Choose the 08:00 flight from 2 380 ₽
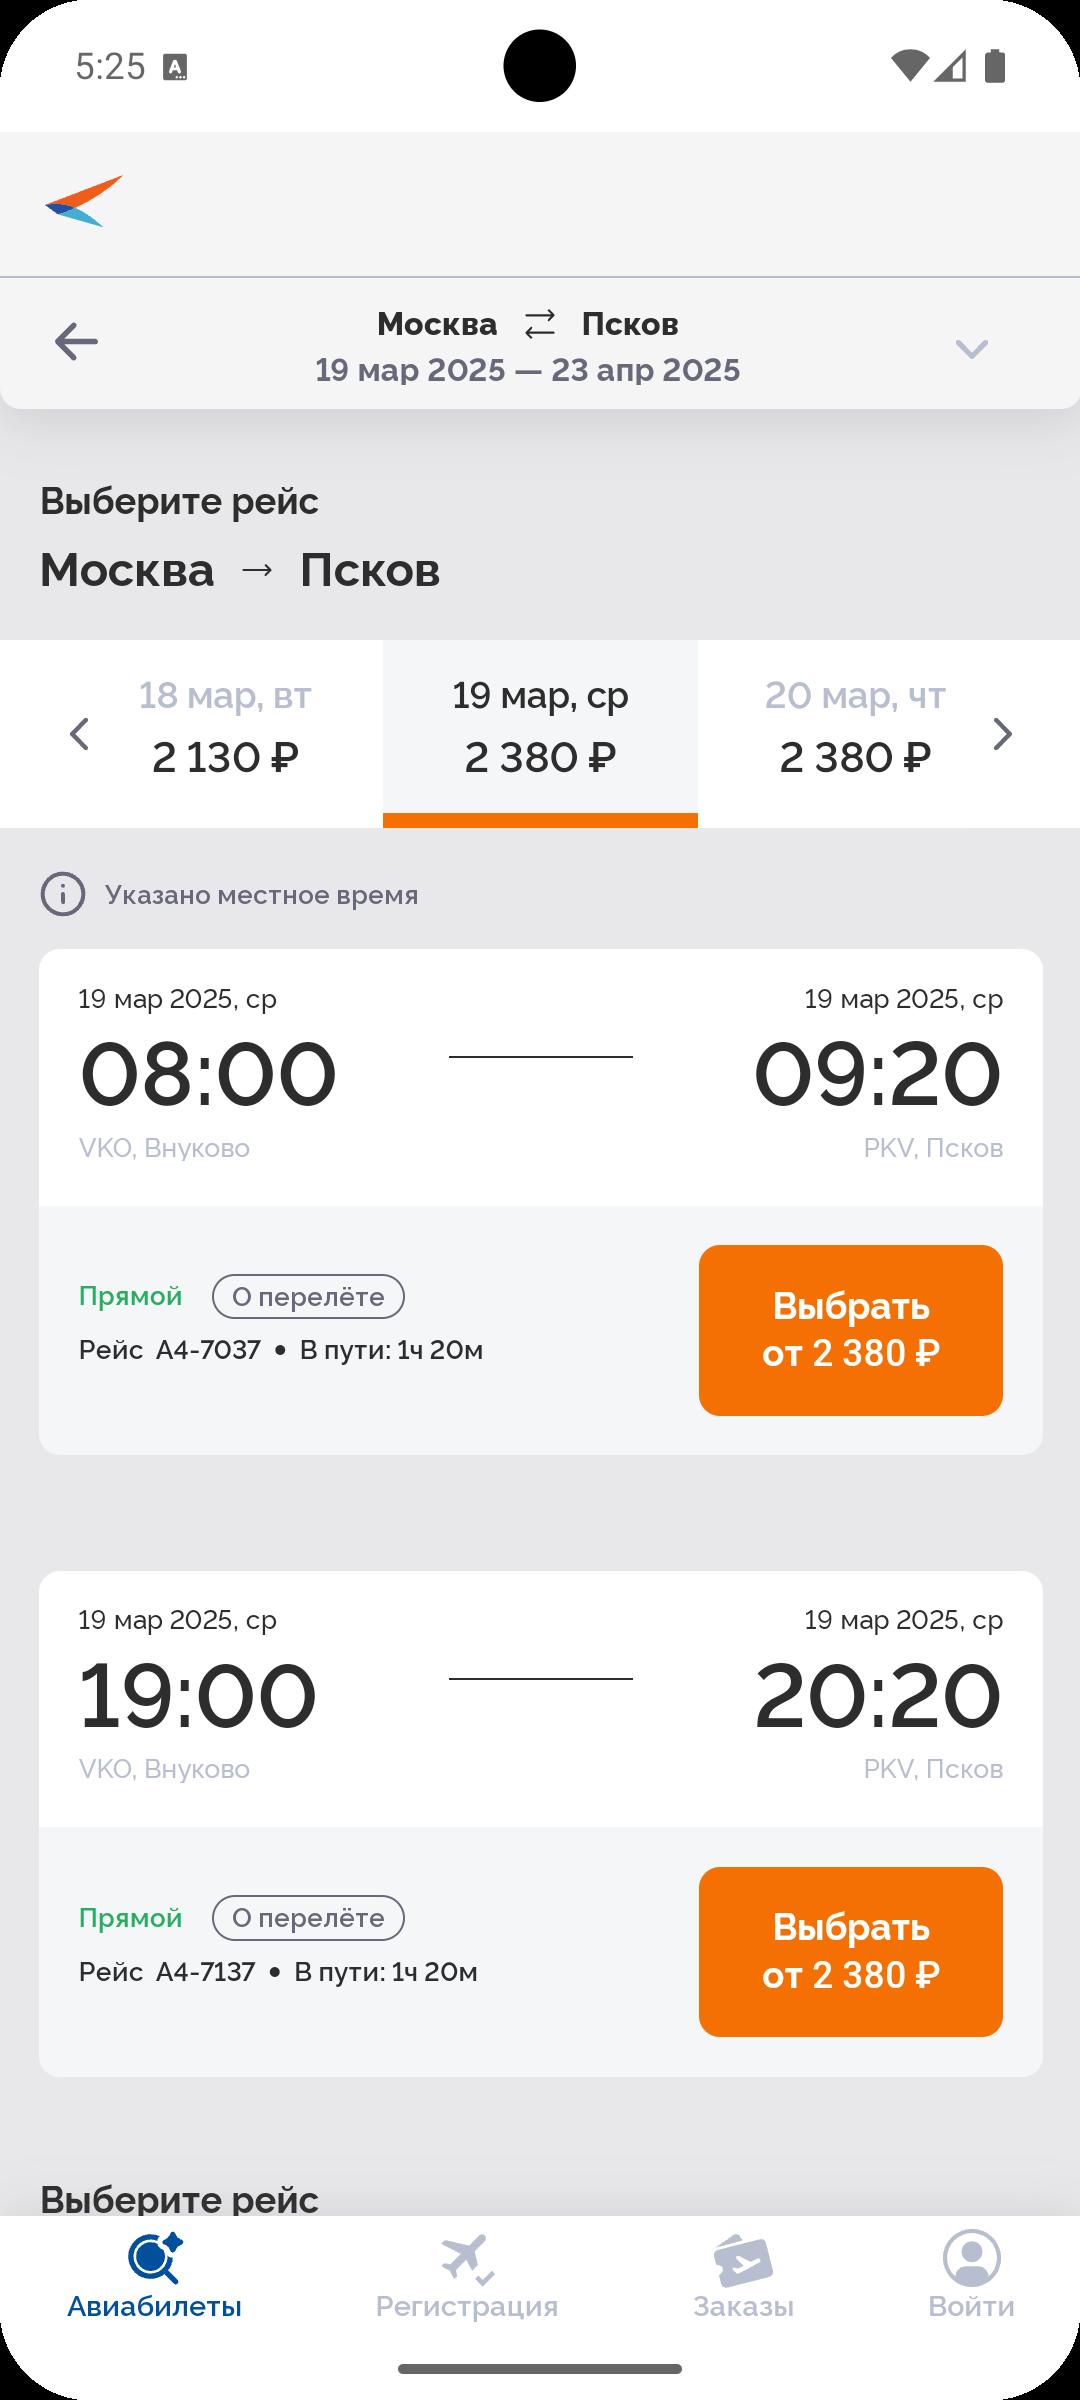 pos(851,1330)
